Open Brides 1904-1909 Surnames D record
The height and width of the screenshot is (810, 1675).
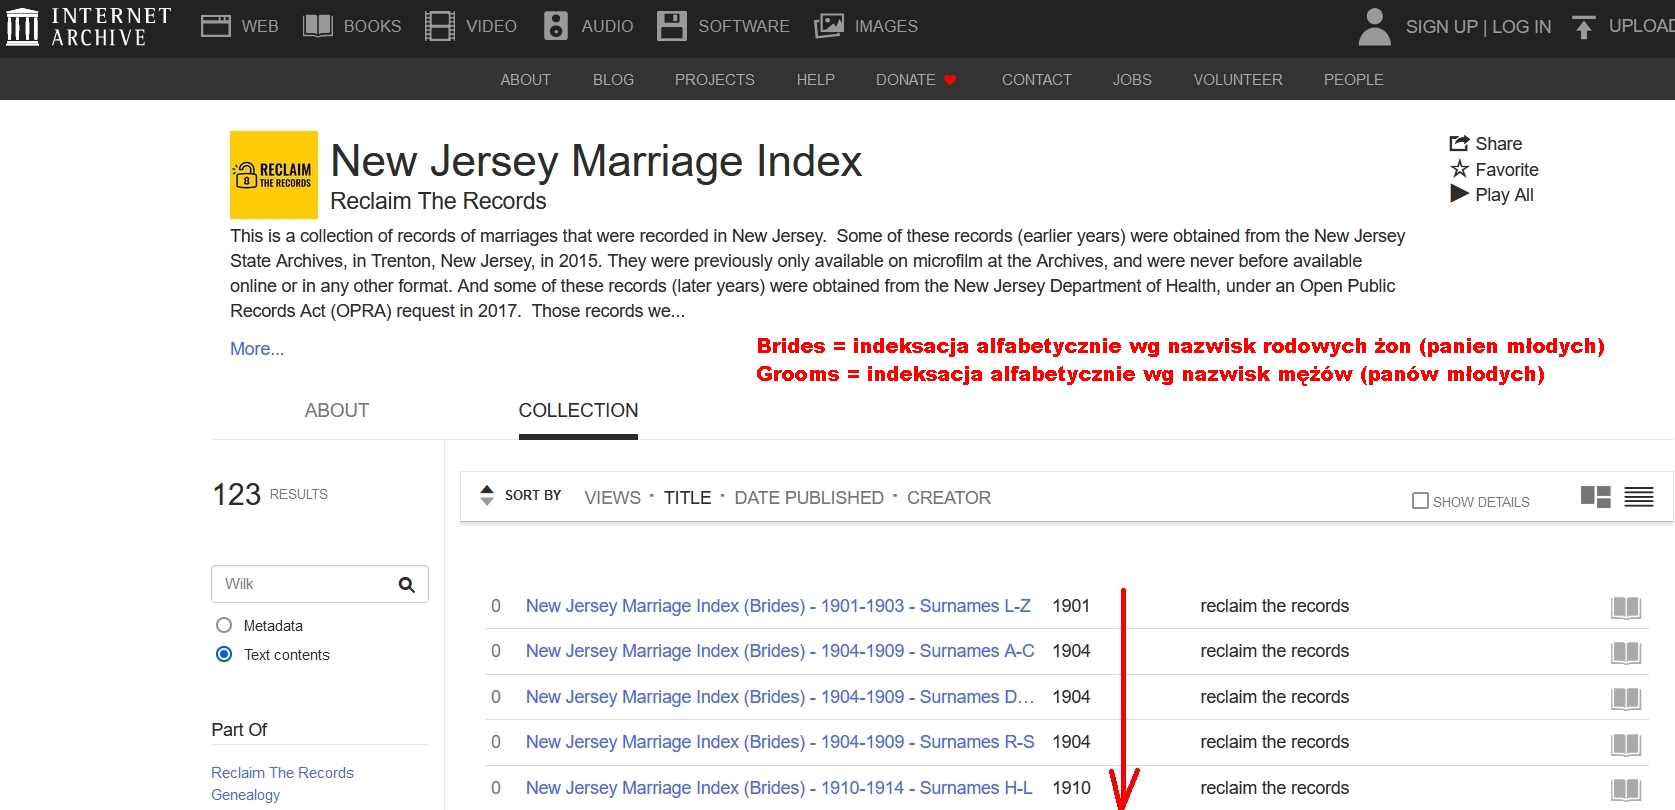click(780, 697)
